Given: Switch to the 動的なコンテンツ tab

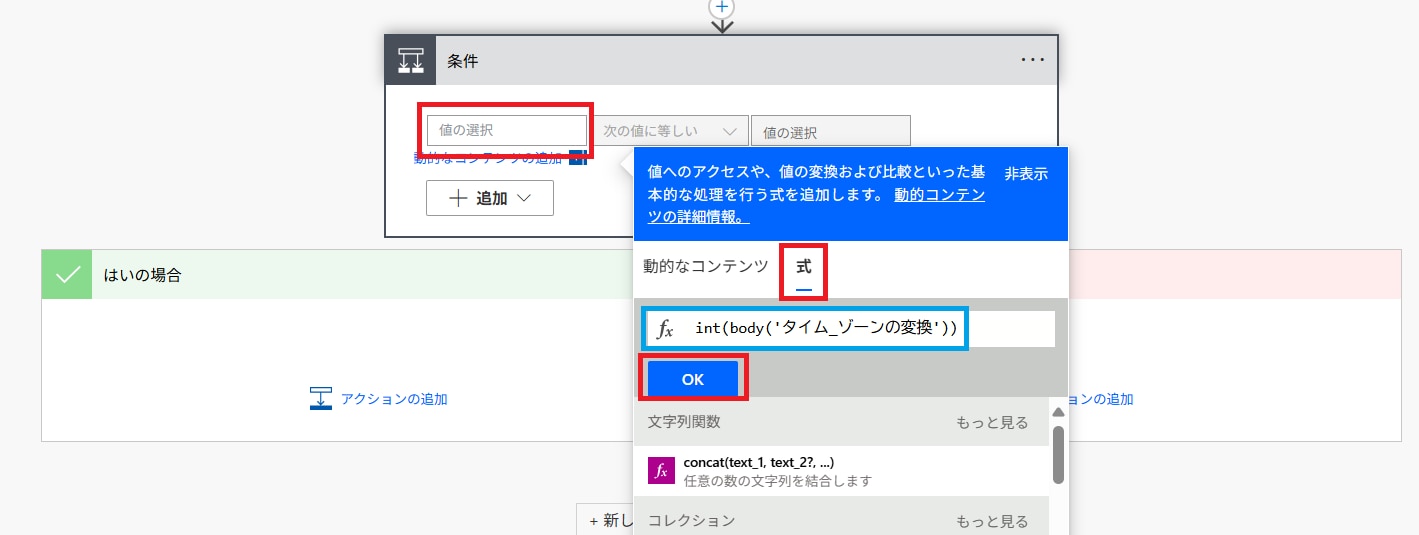Looking at the screenshot, I should click(x=705, y=266).
